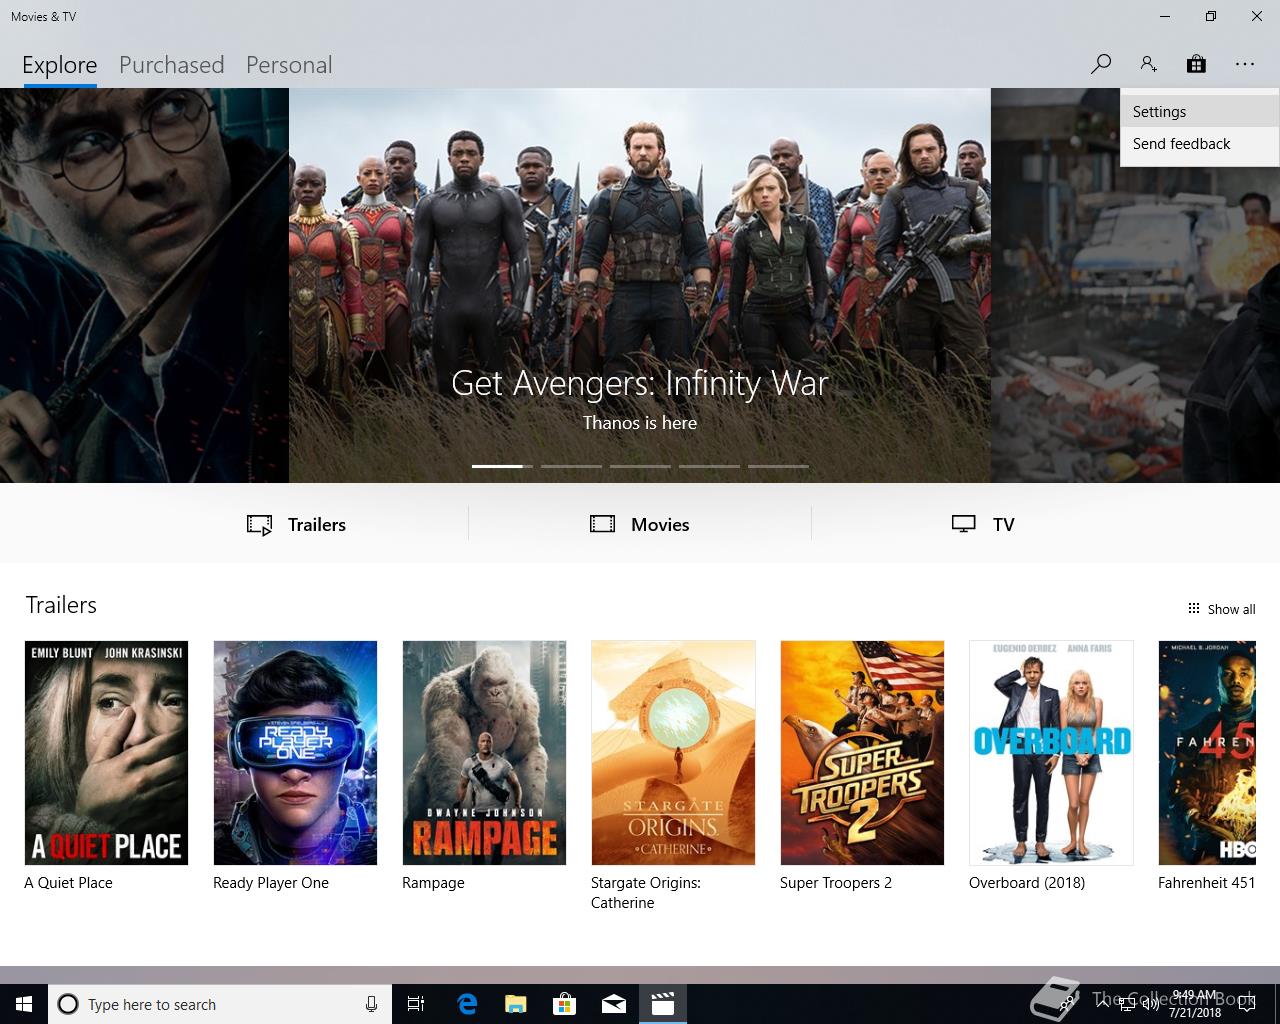Image resolution: width=1280 pixels, height=1024 pixels.
Task: Go to Trailers category
Action: coord(296,524)
